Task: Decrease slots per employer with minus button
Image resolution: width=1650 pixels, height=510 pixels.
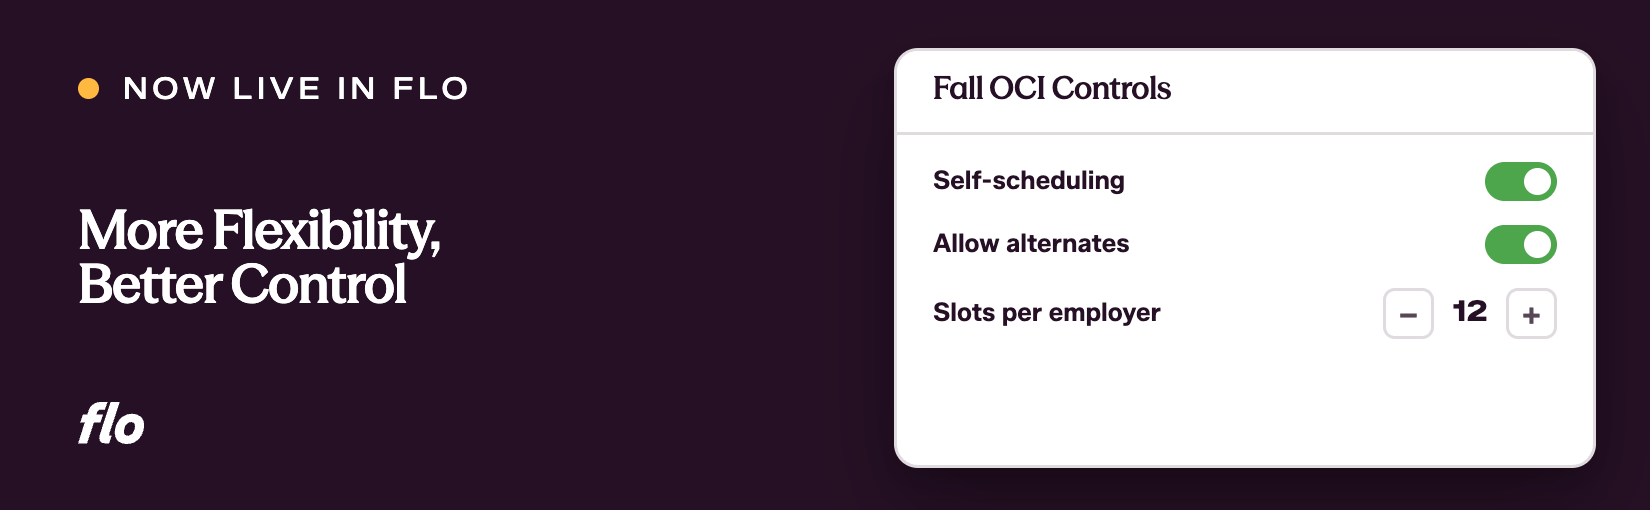Action: 1408,314
